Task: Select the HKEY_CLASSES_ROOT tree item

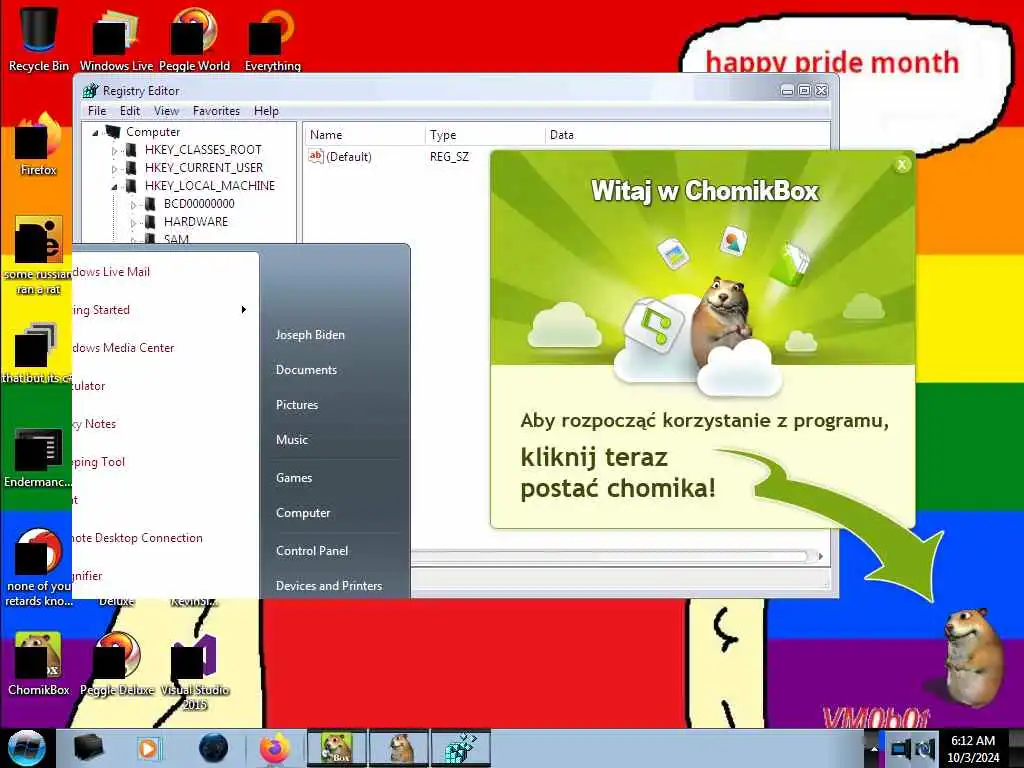Action: tap(203, 150)
